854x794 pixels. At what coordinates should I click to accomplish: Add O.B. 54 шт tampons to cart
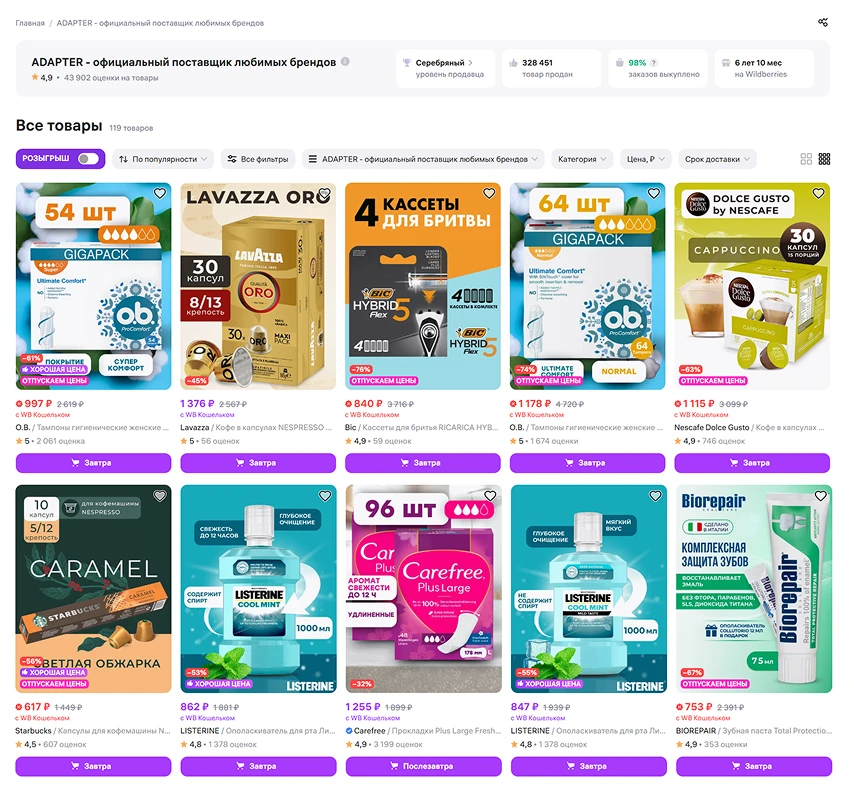pos(93,463)
